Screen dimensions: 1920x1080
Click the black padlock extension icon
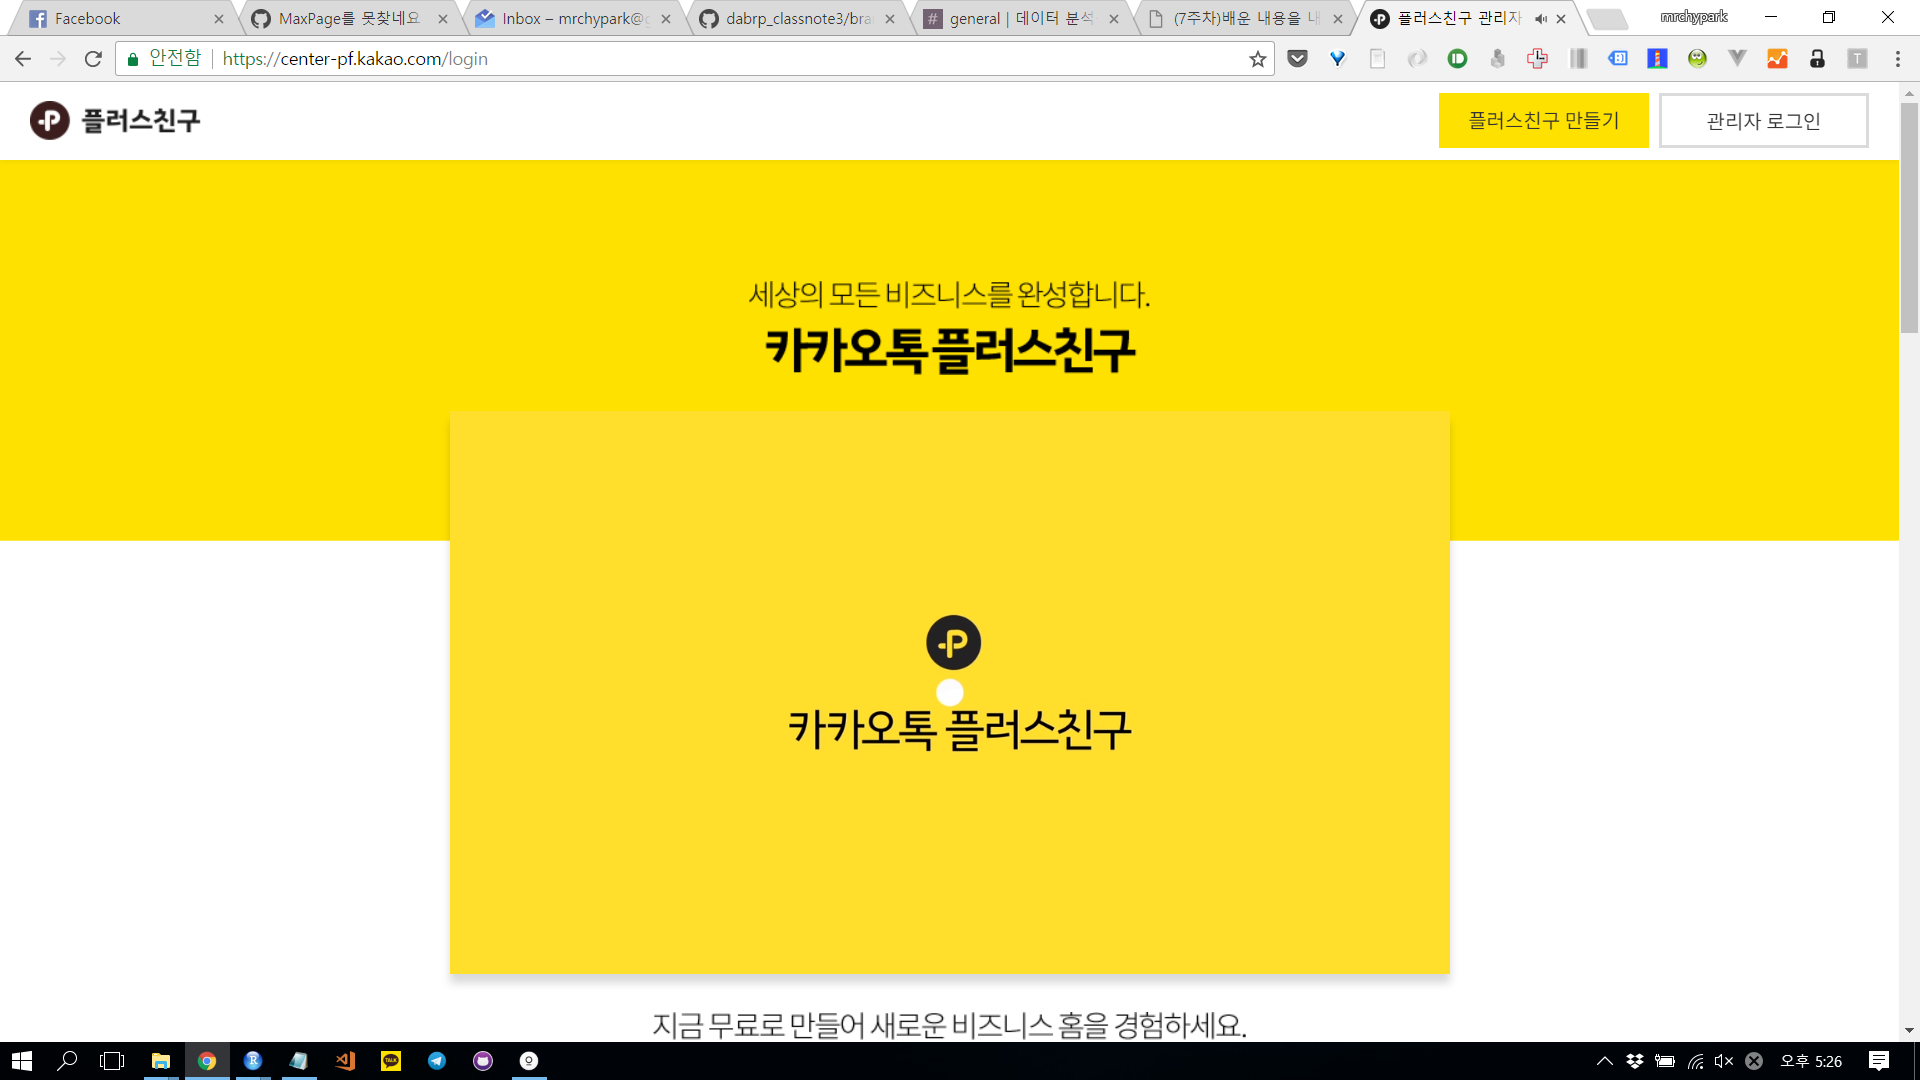[1817, 59]
